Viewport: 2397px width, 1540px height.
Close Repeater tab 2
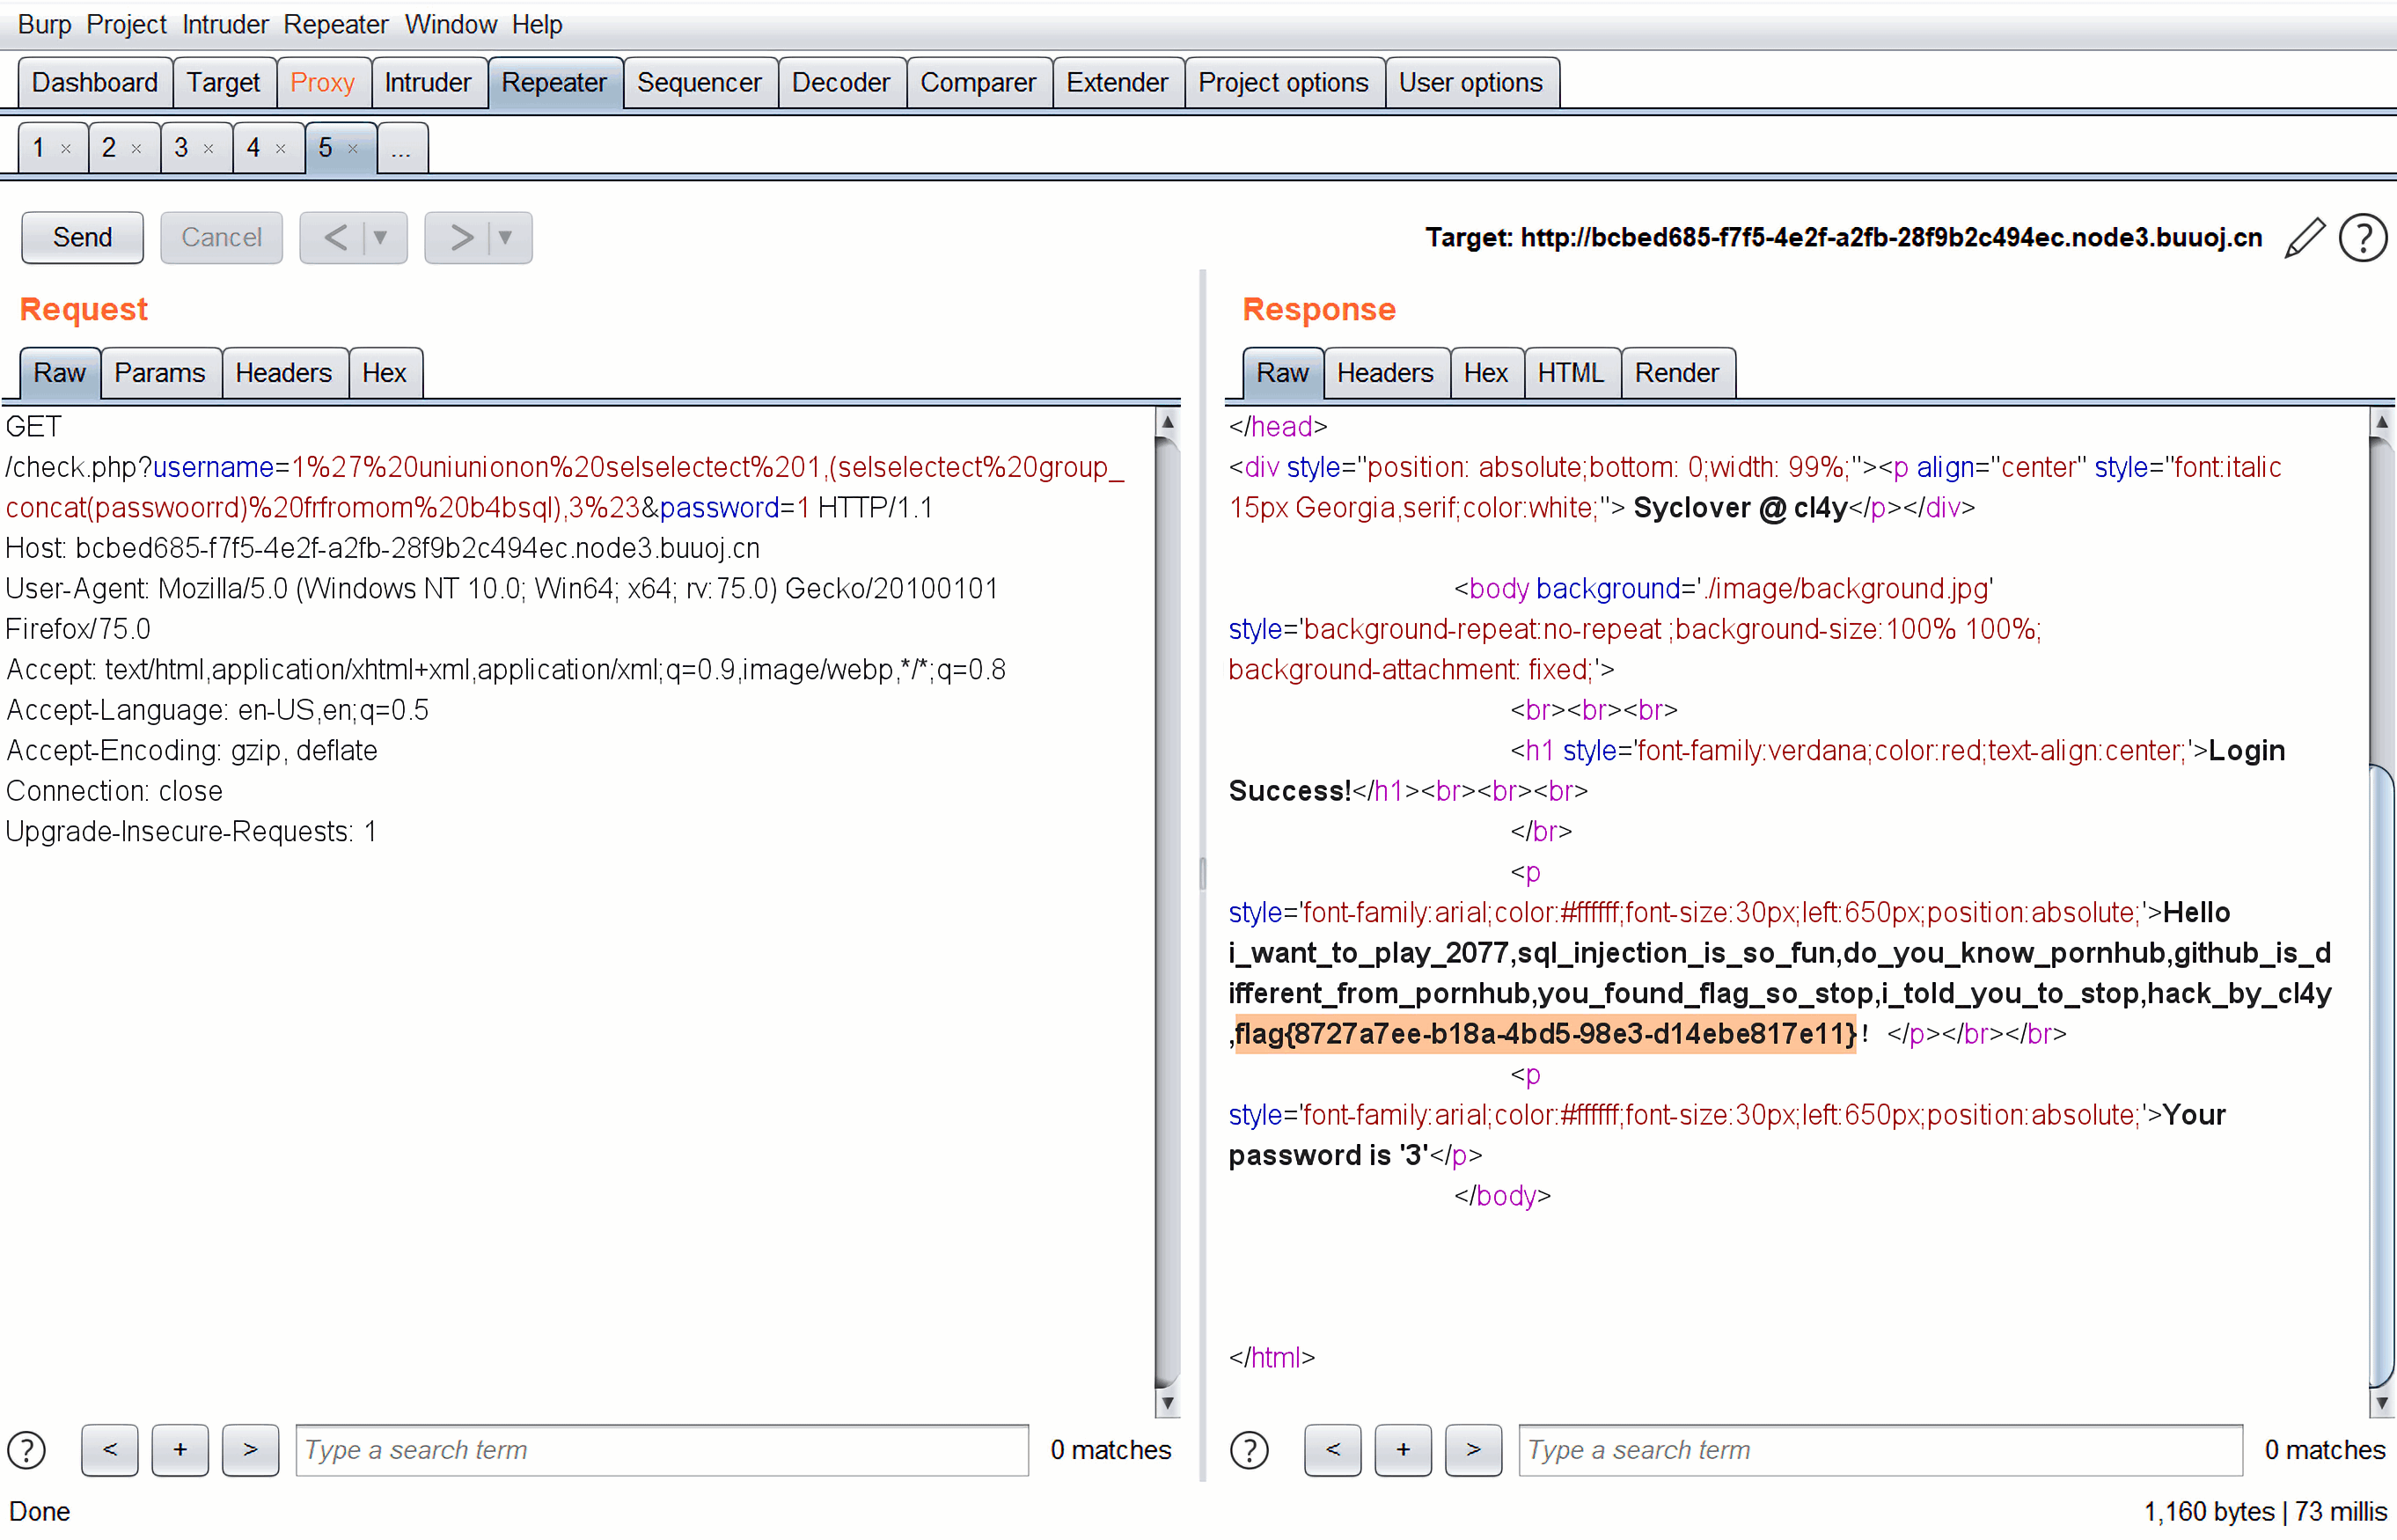coord(137,149)
